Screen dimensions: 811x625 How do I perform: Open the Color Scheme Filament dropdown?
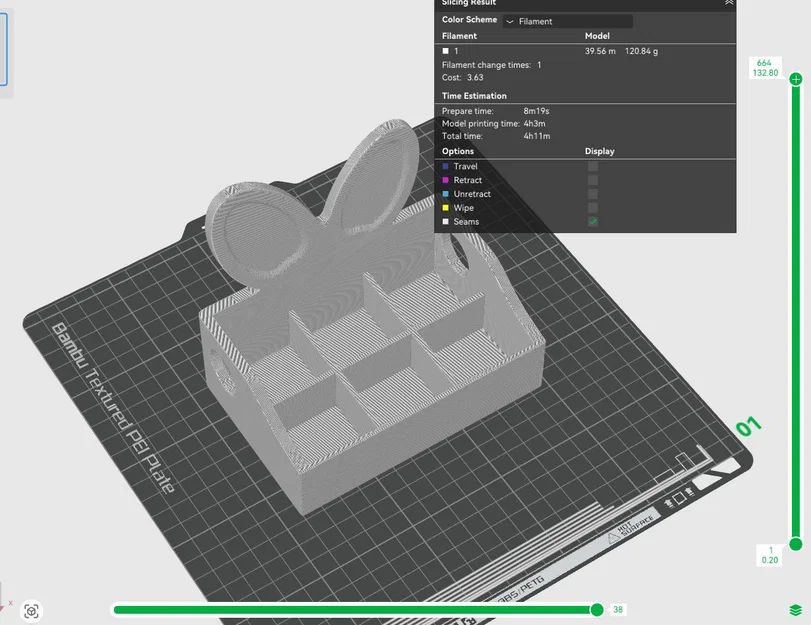tap(567, 21)
